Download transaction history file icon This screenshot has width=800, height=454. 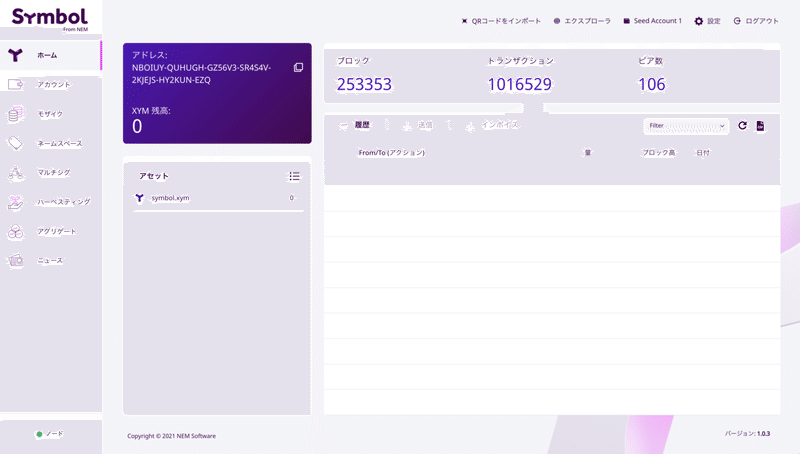[760, 125]
